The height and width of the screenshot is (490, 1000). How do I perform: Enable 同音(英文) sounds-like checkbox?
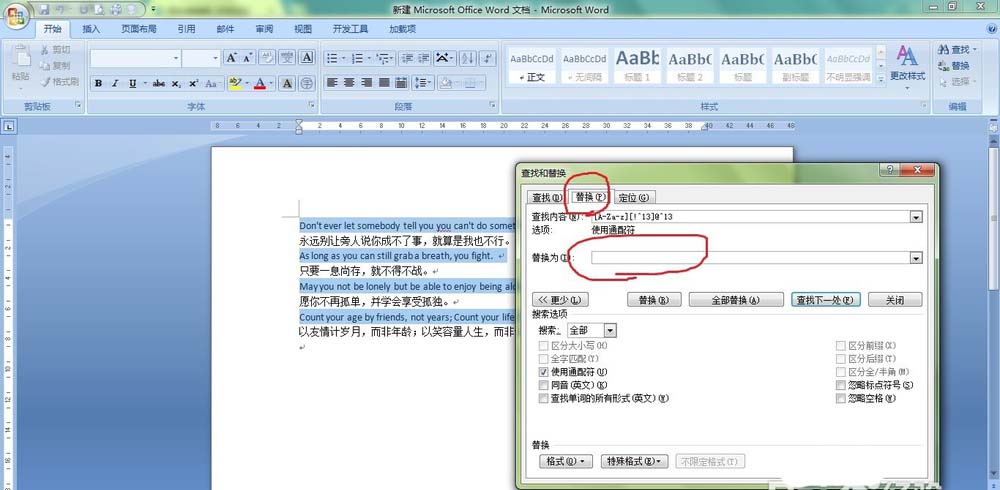(543, 385)
